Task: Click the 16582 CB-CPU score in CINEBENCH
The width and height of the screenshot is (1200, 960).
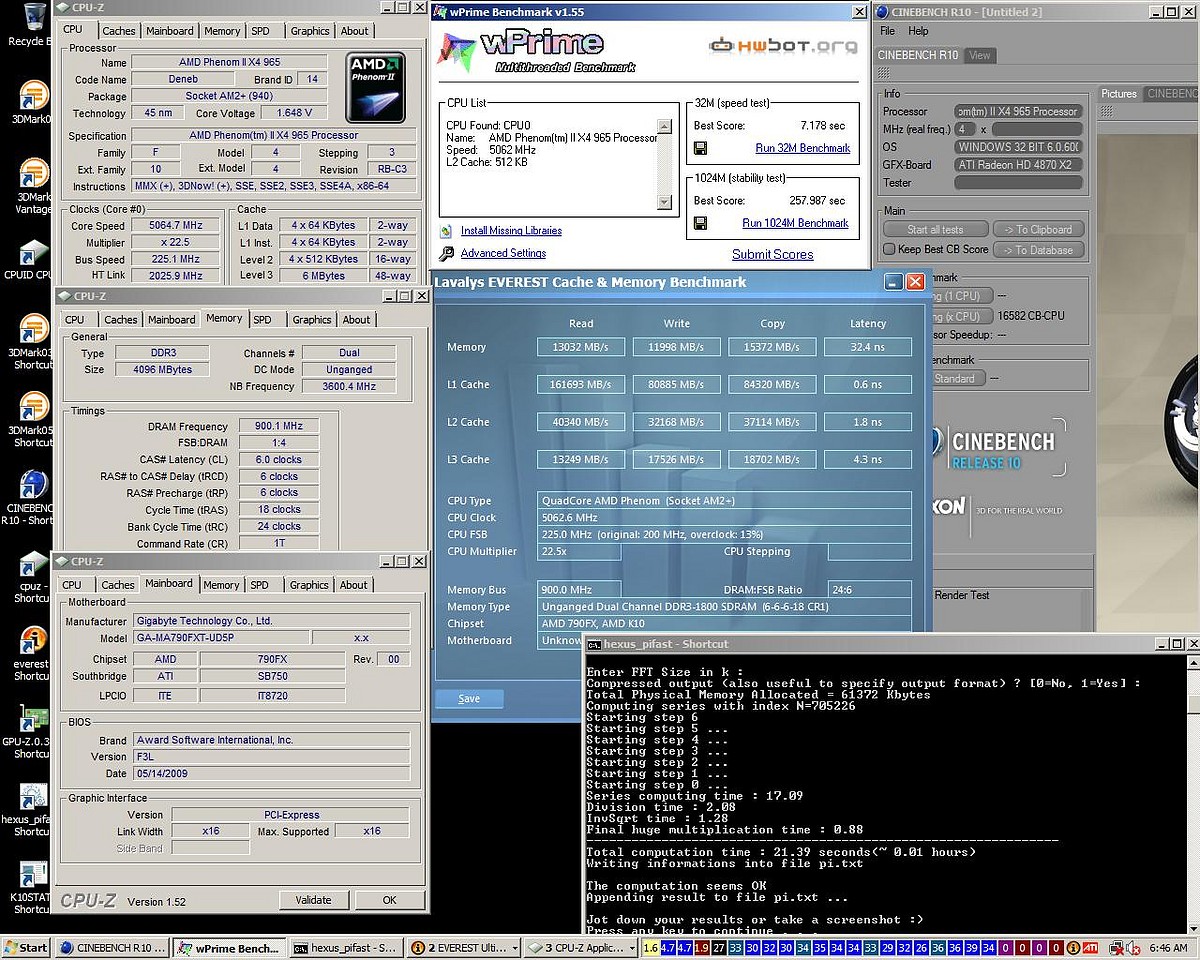Action: [x=1030, y=316]
